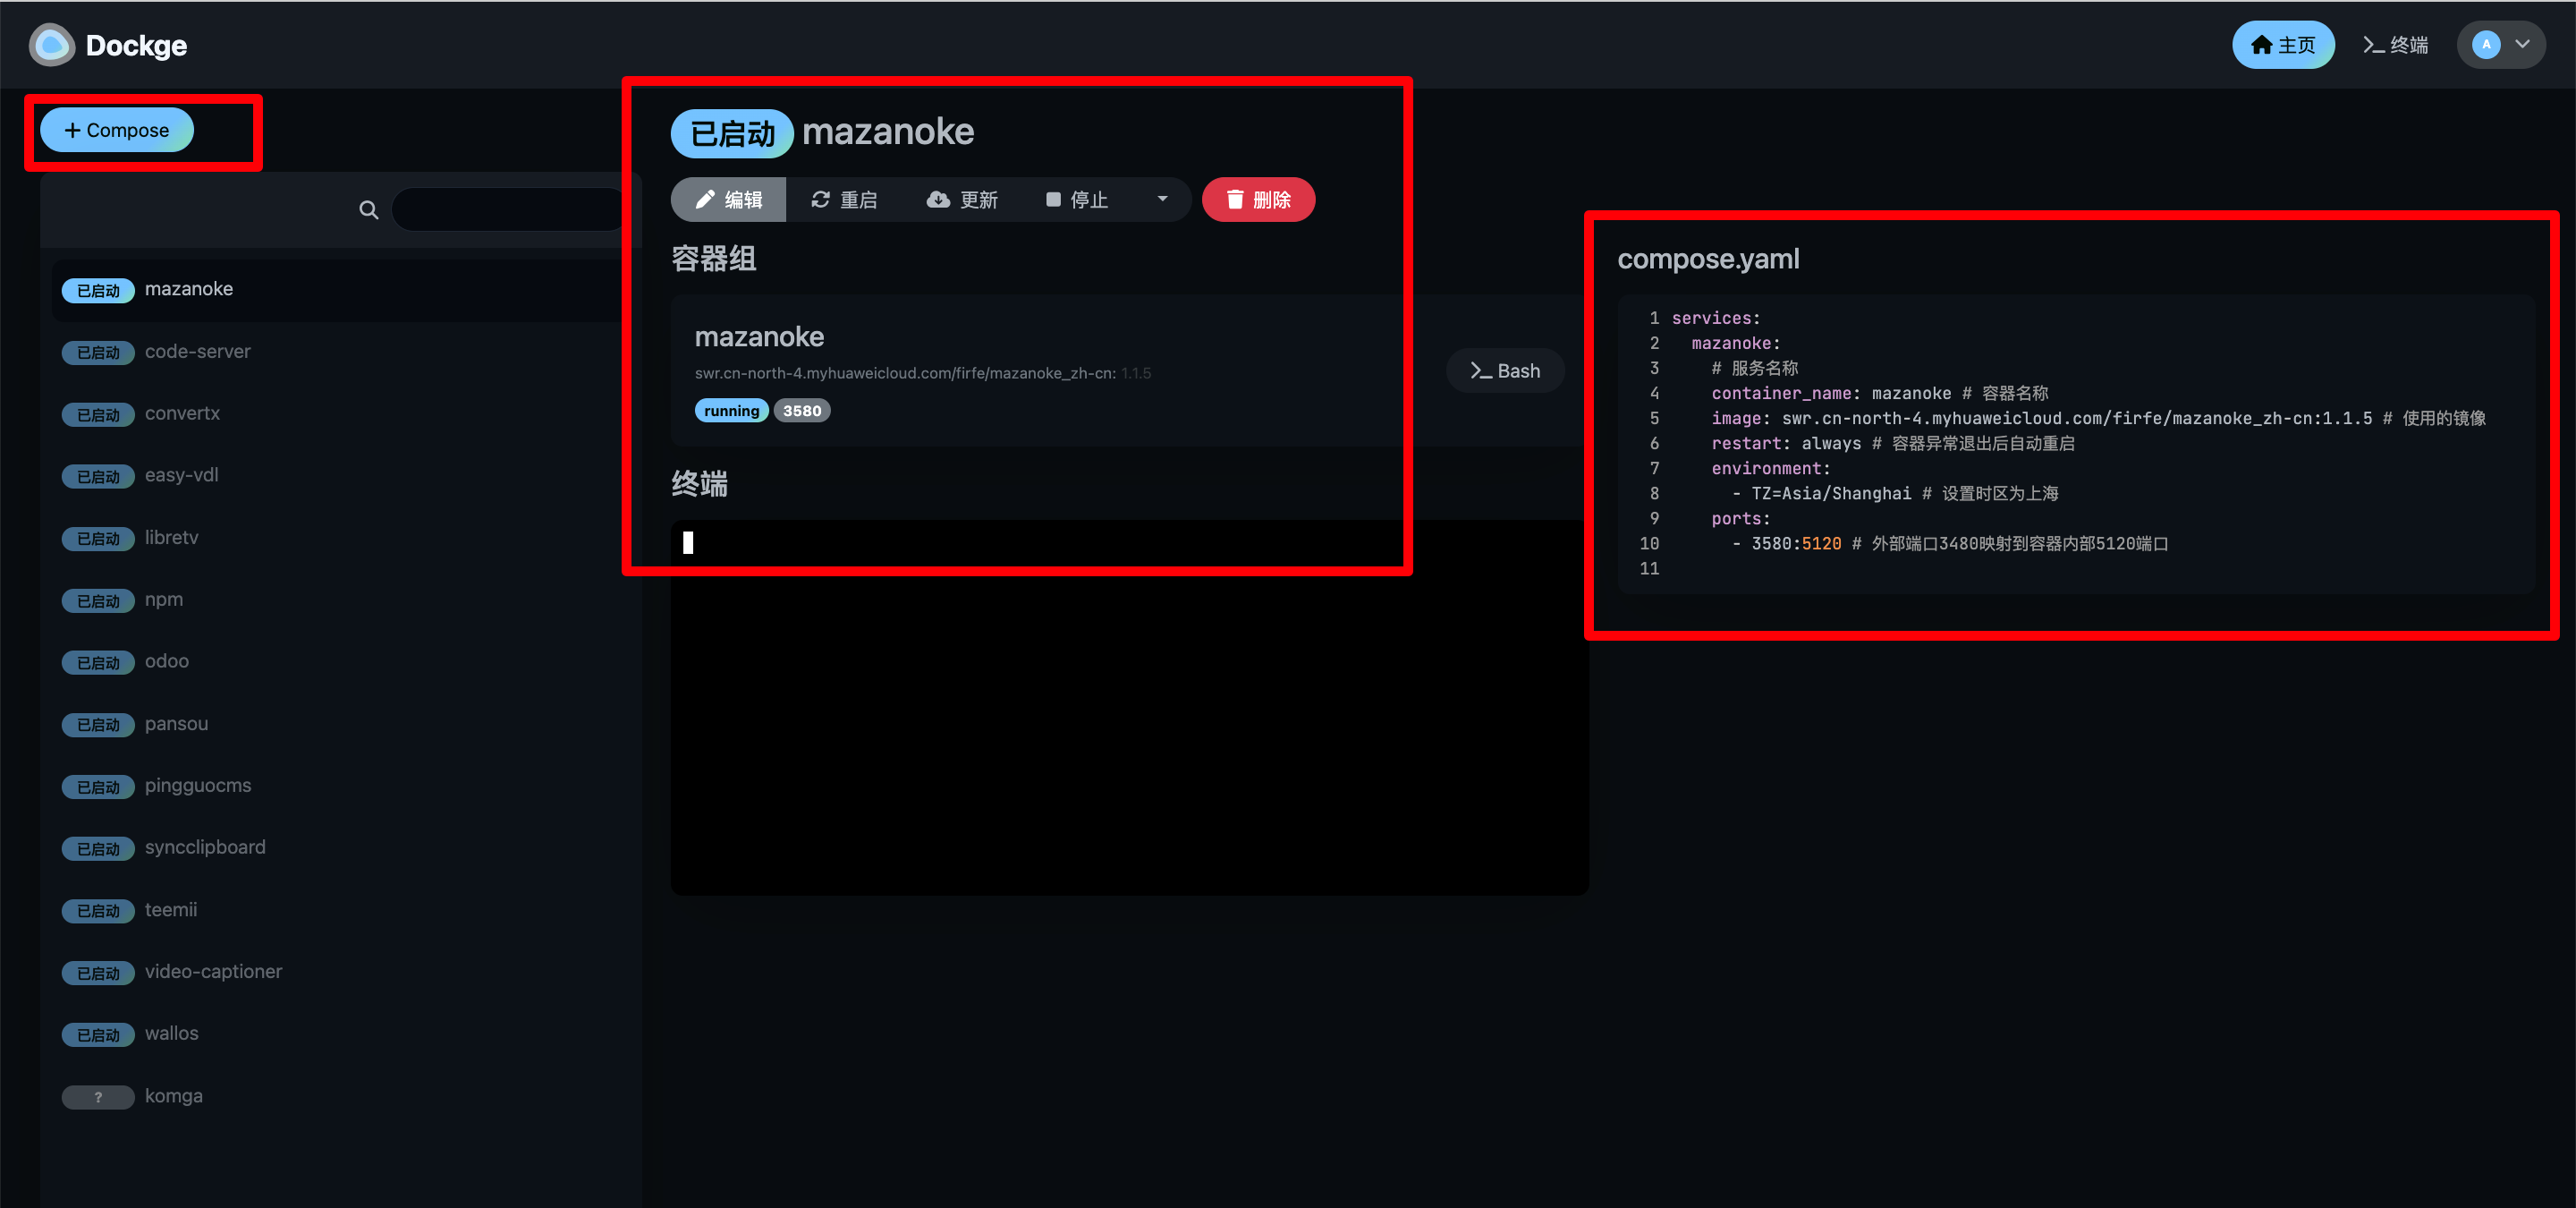The width and height of the screenshot is (2576, 1208).
Task: Expand the dropdown arrow beside 停止
Action: point(1162,199)
